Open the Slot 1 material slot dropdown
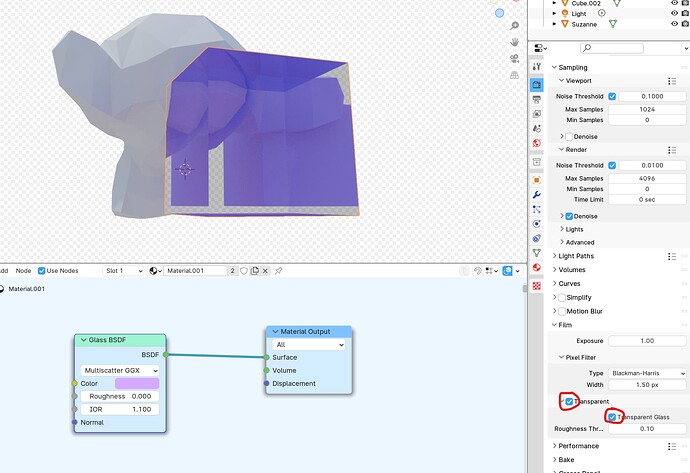690x473 pixels. coord(124,271)
